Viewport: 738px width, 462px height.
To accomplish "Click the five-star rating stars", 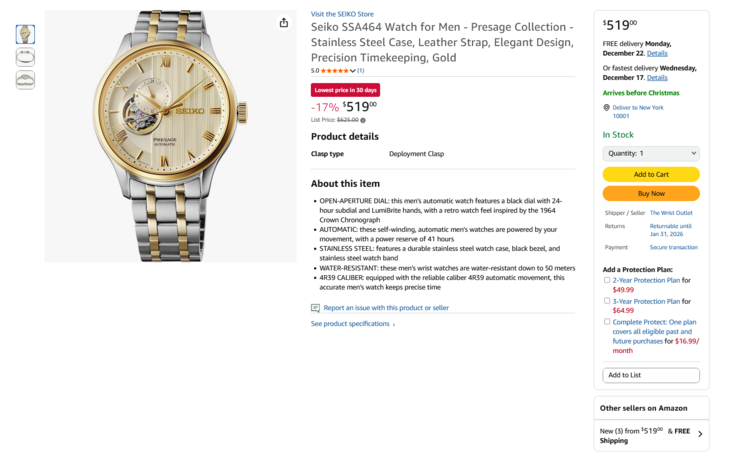I will point(337,71).
